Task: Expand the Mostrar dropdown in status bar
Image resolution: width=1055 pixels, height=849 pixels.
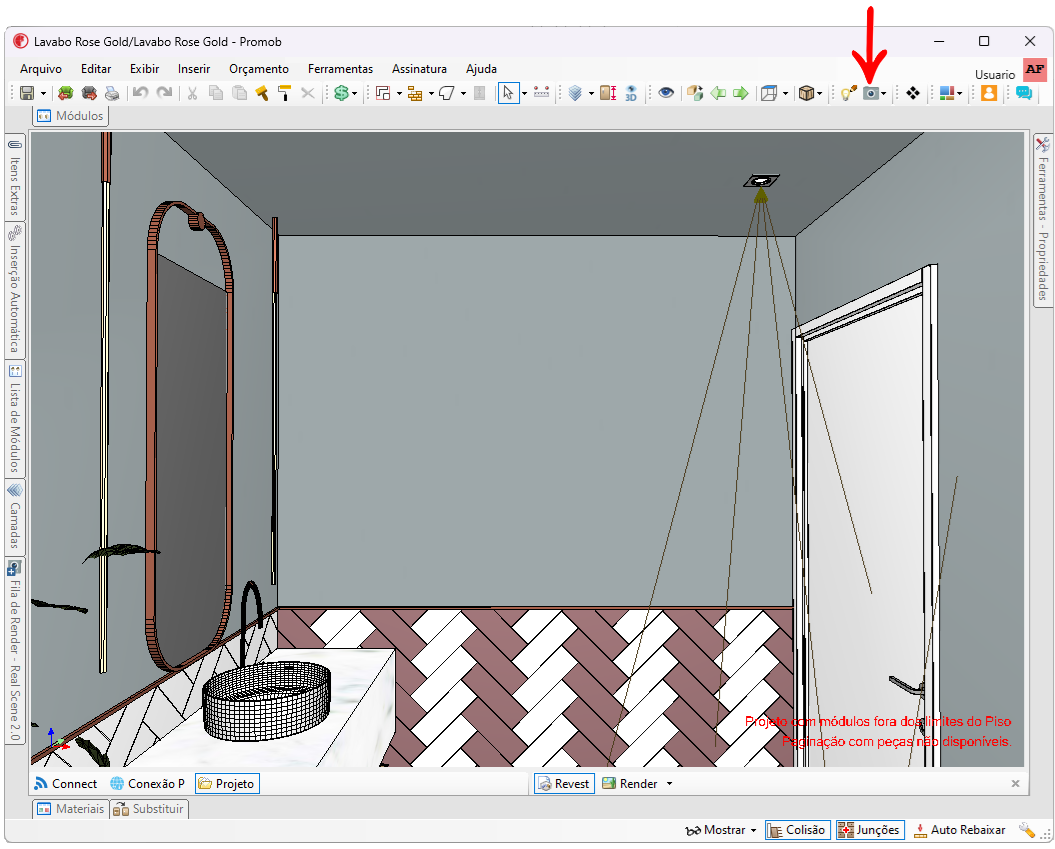Action: (721, 830)
